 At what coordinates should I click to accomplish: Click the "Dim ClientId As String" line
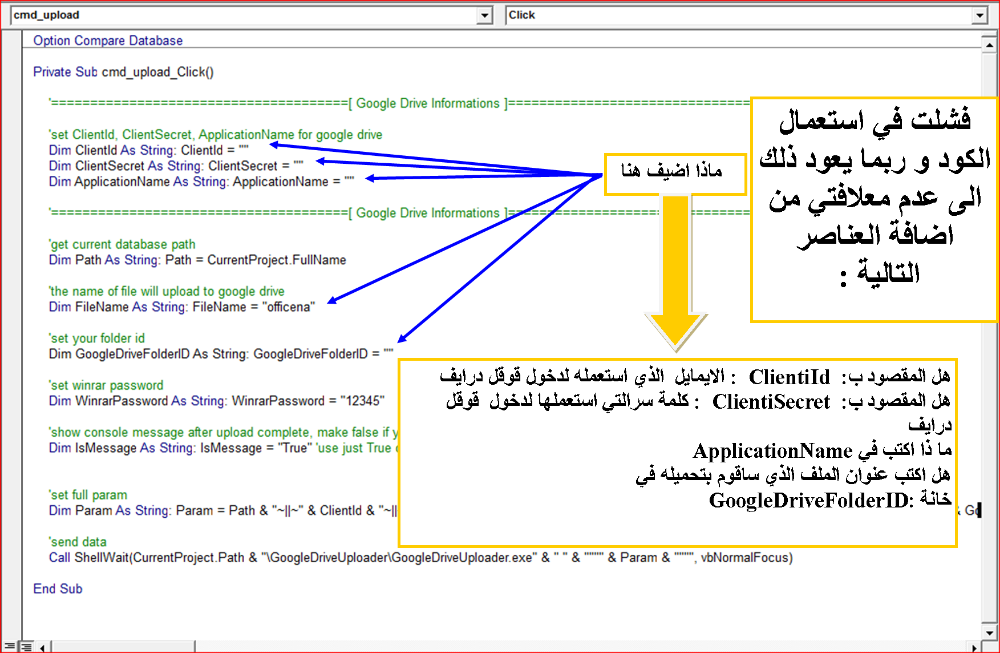[149, 150]
